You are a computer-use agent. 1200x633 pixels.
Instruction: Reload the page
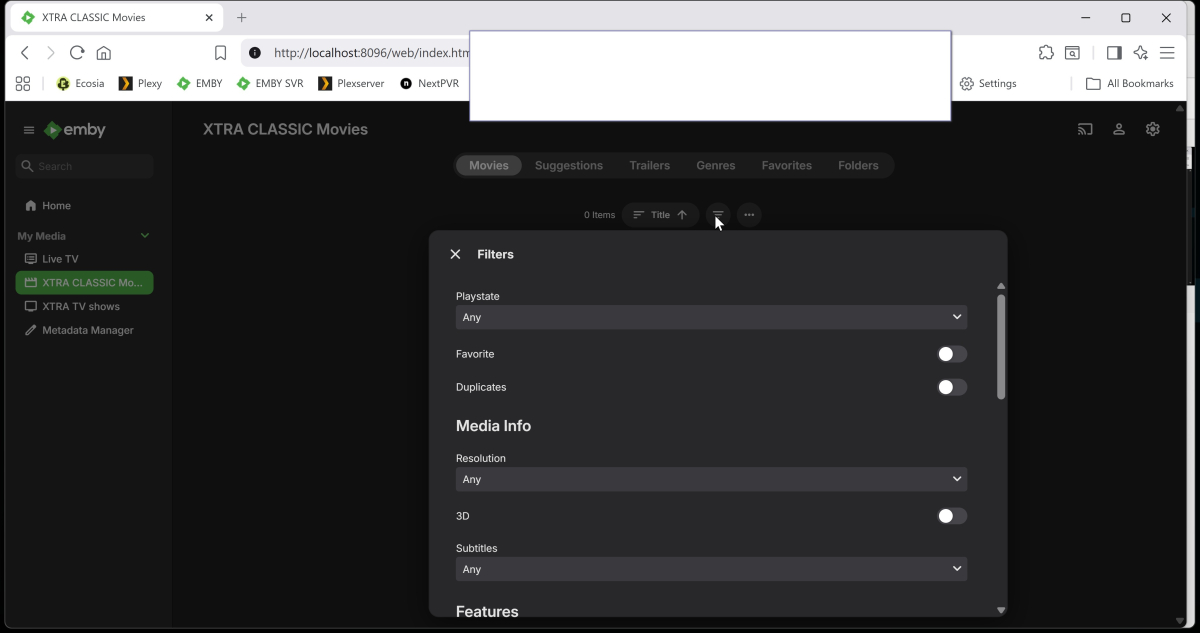[77, 53]
